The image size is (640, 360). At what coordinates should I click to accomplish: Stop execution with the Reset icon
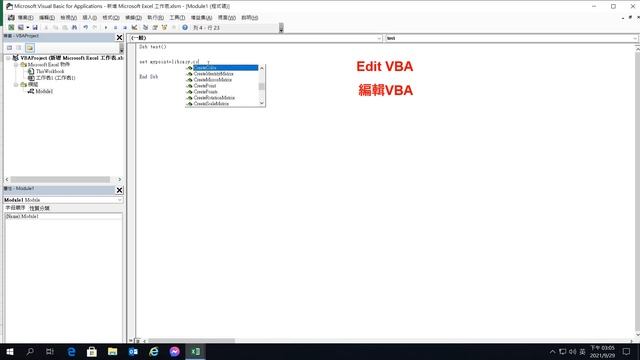[125, 27]
